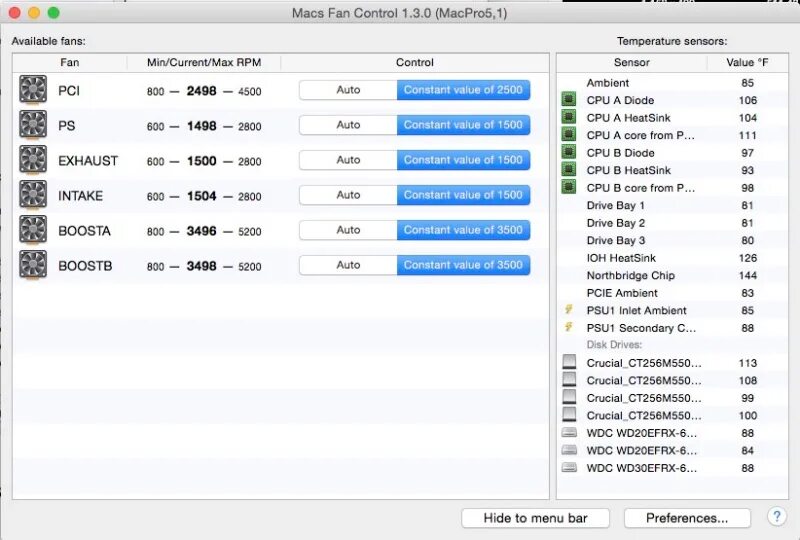Select EXHAUST constant value of 1500
Image resolution: width=800 pixels, height=540 pixels.
[463, 160]
